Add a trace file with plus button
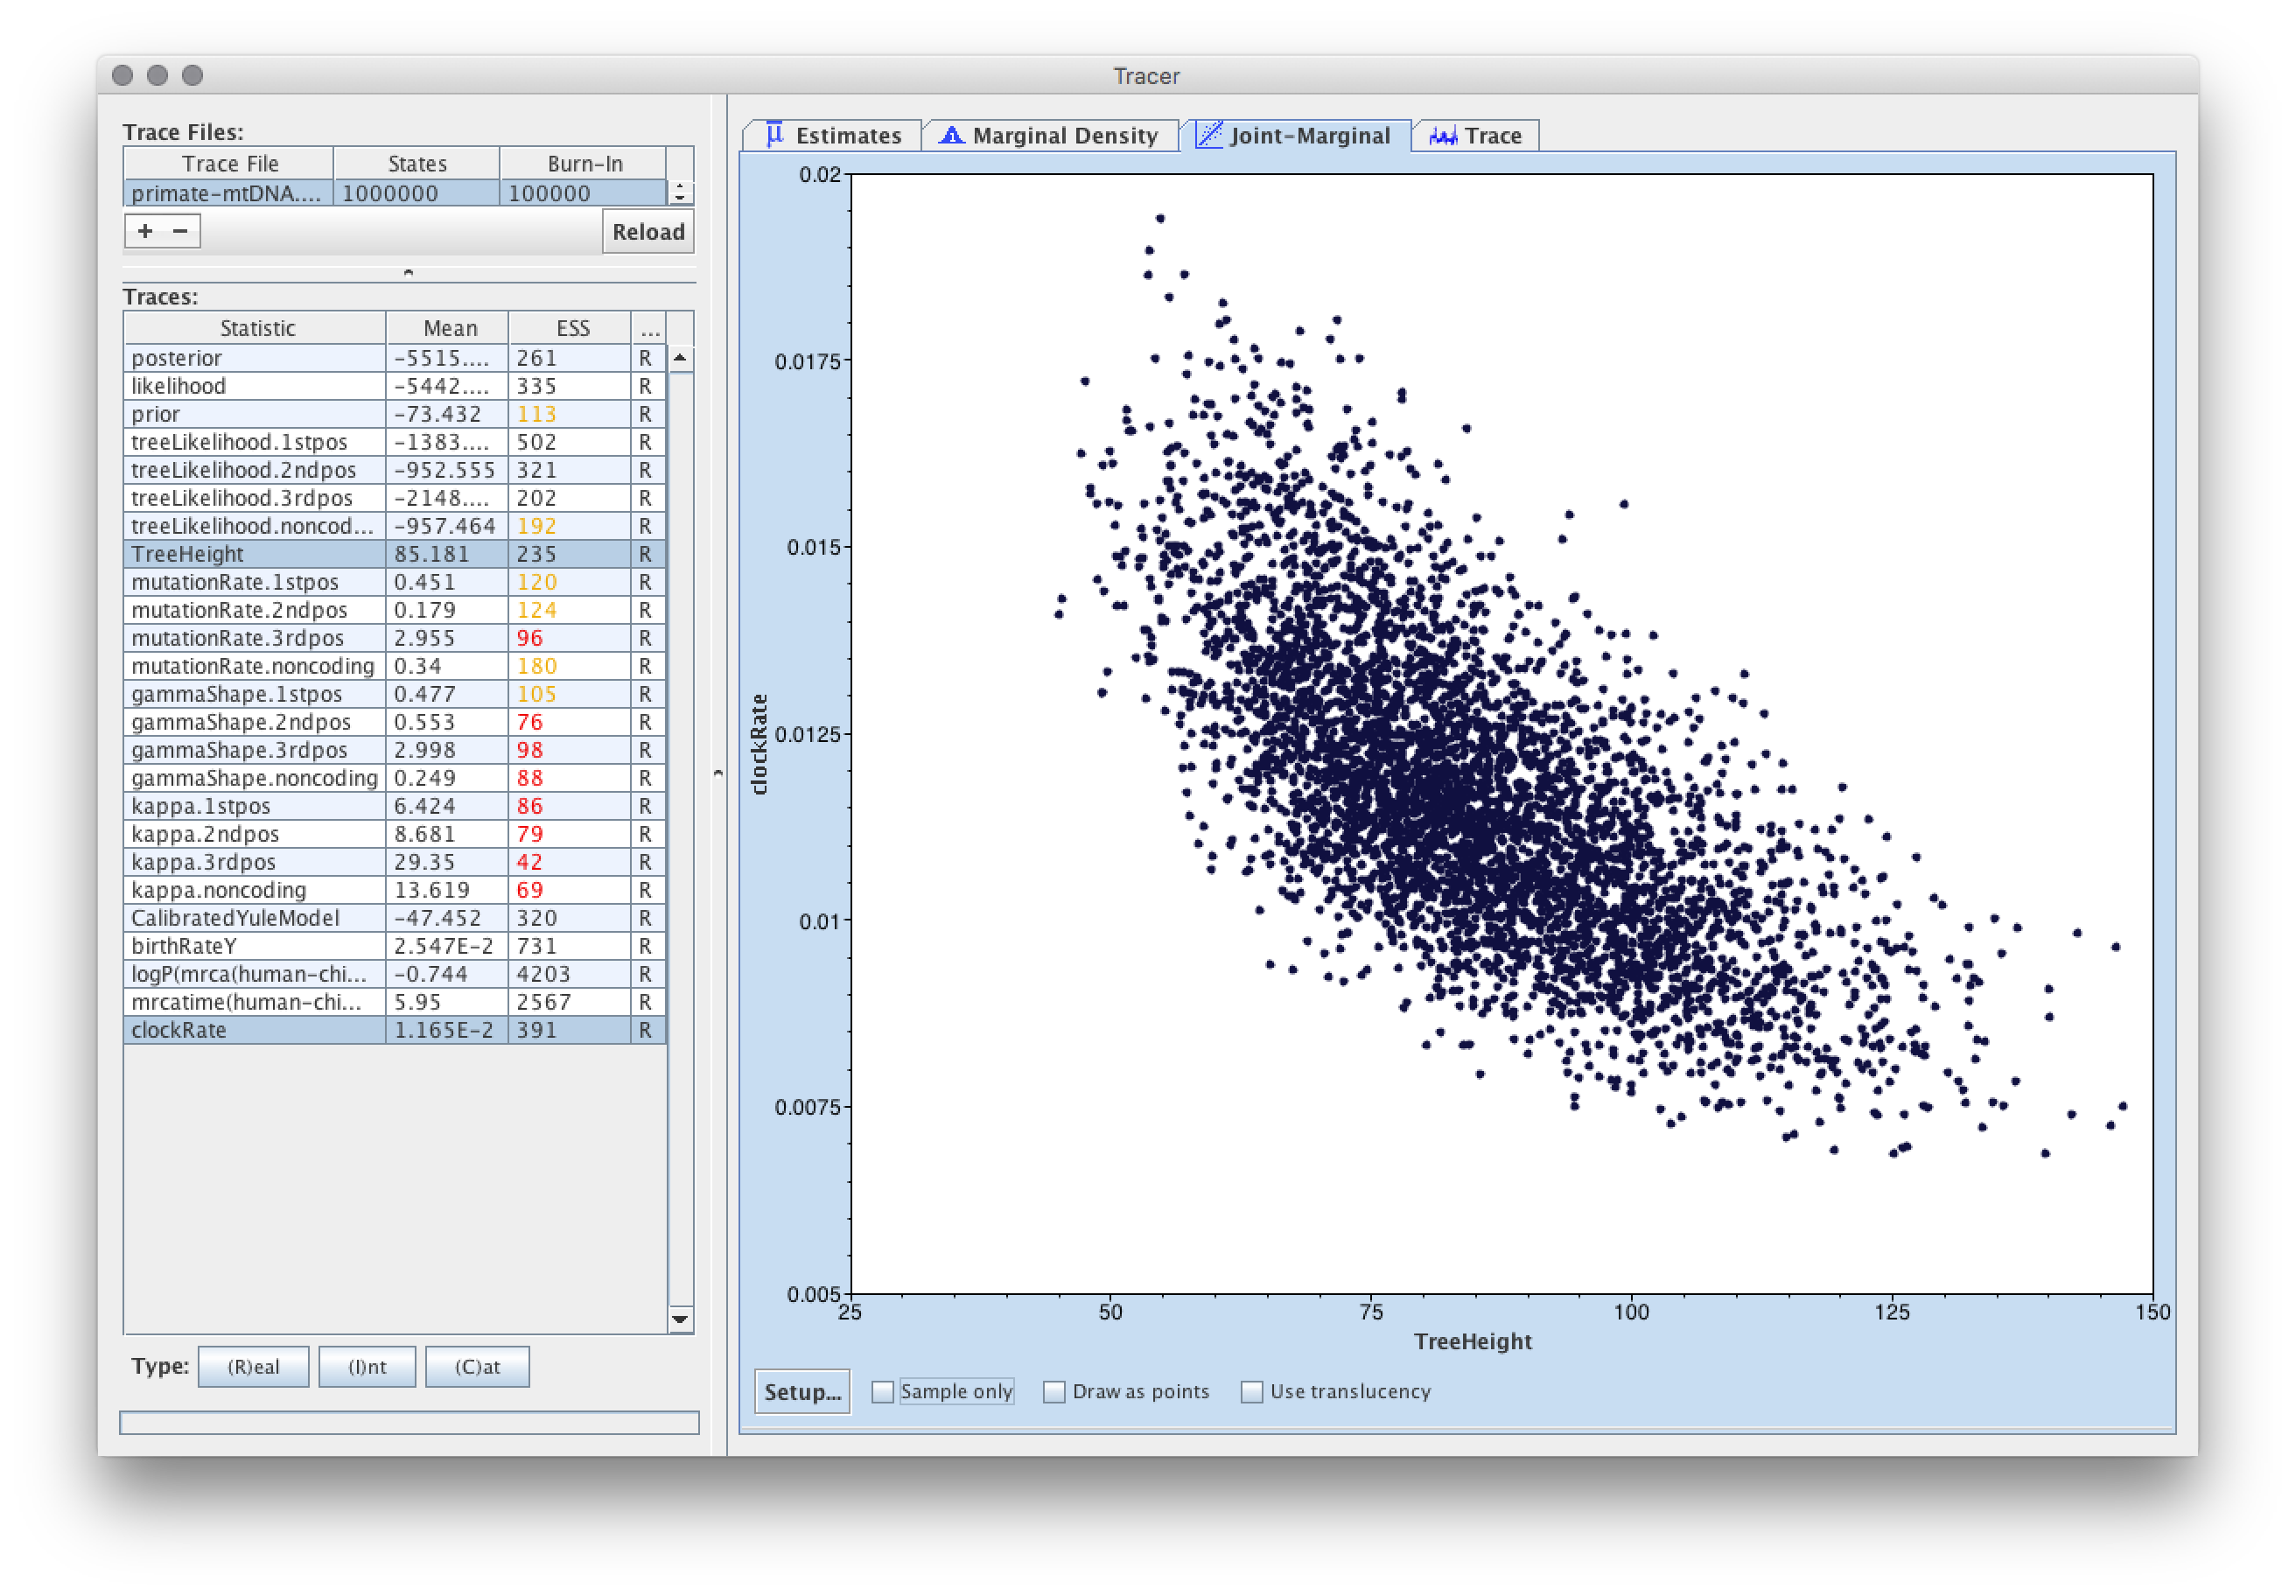2296x1596 pixels. 145,231
